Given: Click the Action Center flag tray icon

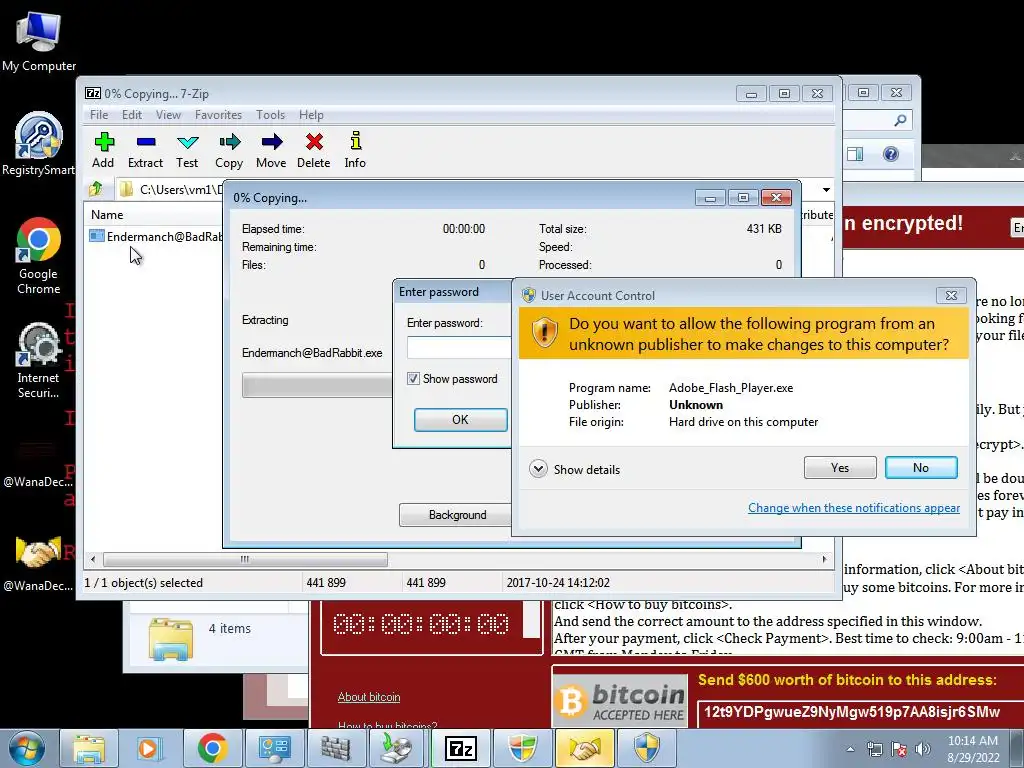Looking at the screenshot, I should 899,749.
